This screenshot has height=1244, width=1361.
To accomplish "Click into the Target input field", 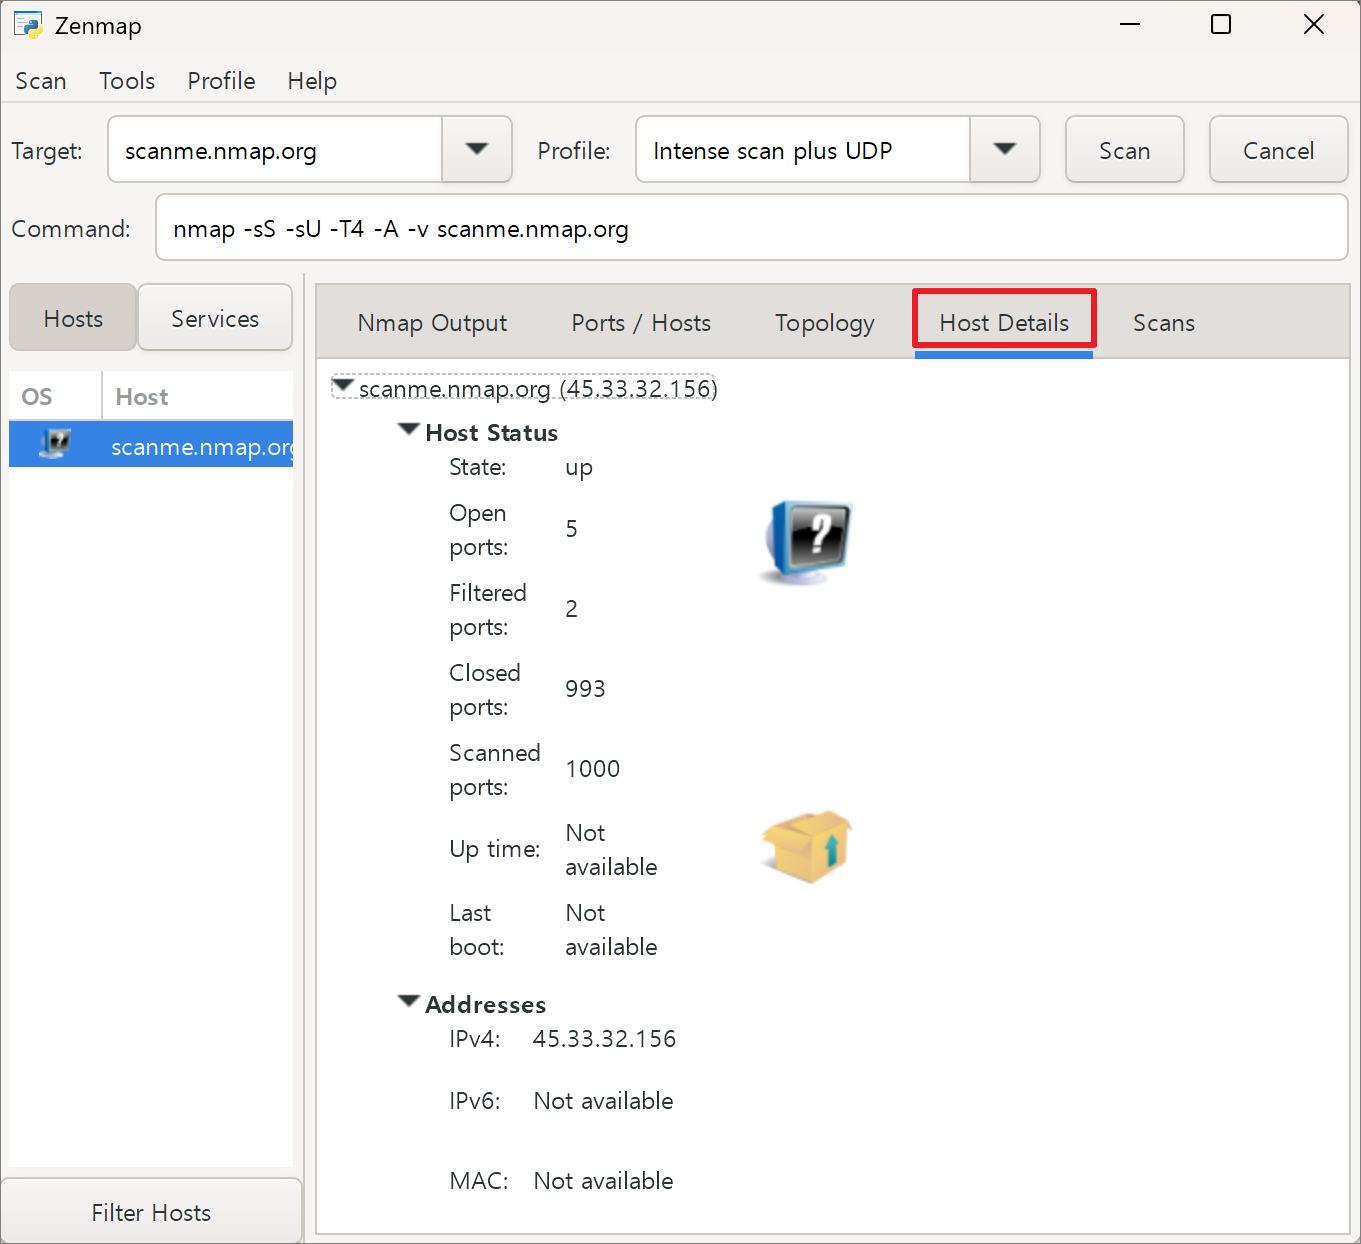I will [275, 150].
